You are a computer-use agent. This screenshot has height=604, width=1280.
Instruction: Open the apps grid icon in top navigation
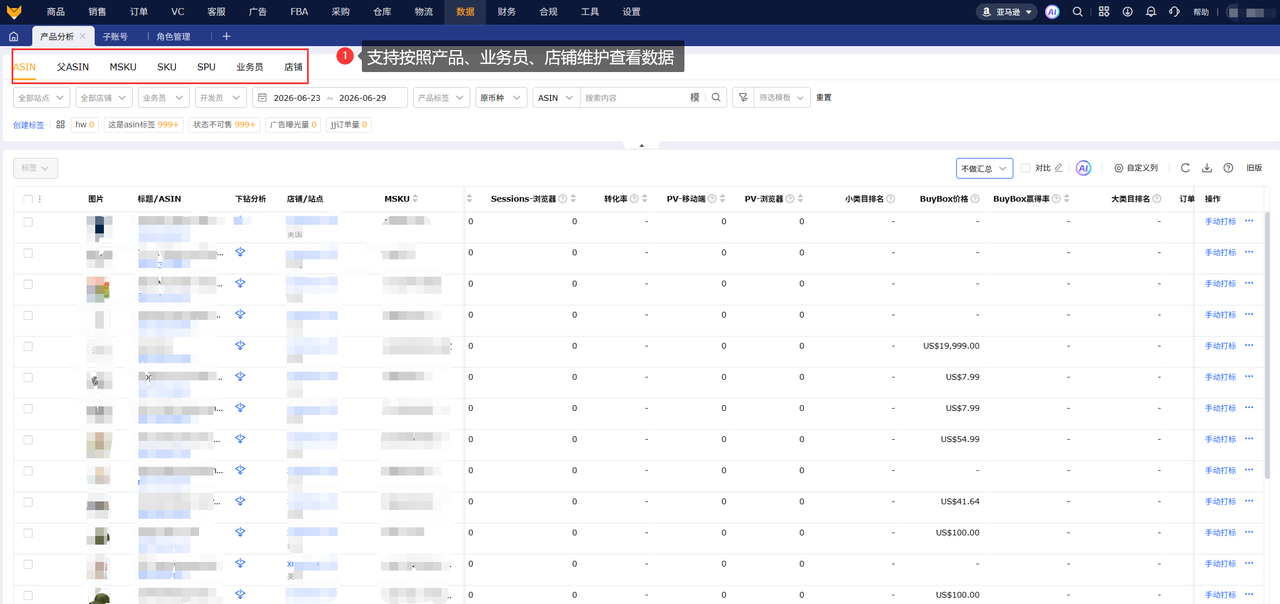click(1104, 12)
